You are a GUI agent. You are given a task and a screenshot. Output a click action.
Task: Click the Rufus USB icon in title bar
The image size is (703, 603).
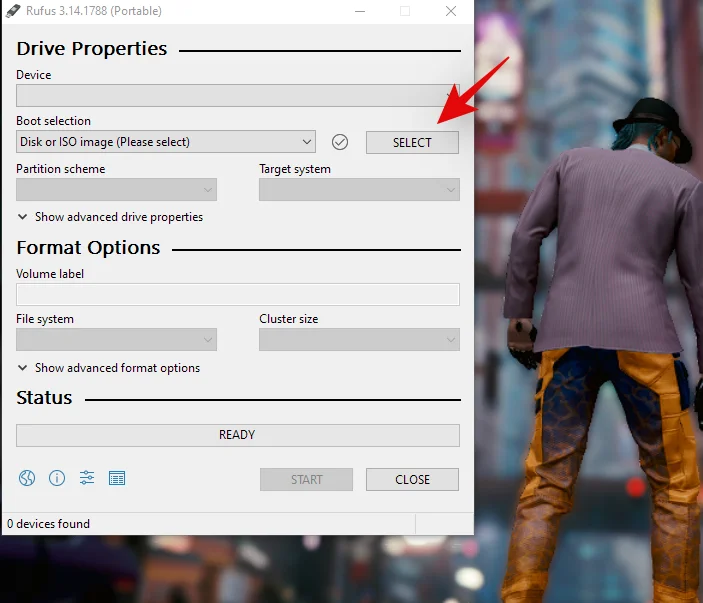[x=13, y=11]
